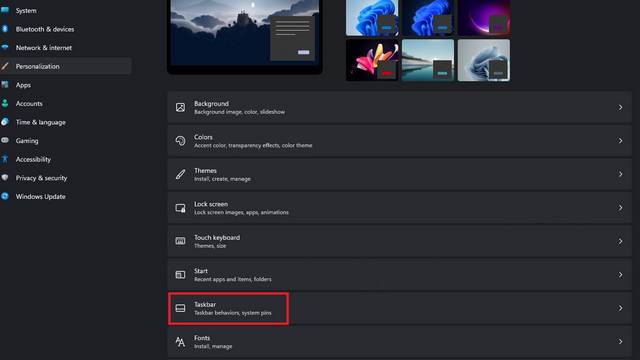Open the Background settings icon
The height and width of the screenshot is (360, 640).
180,107
